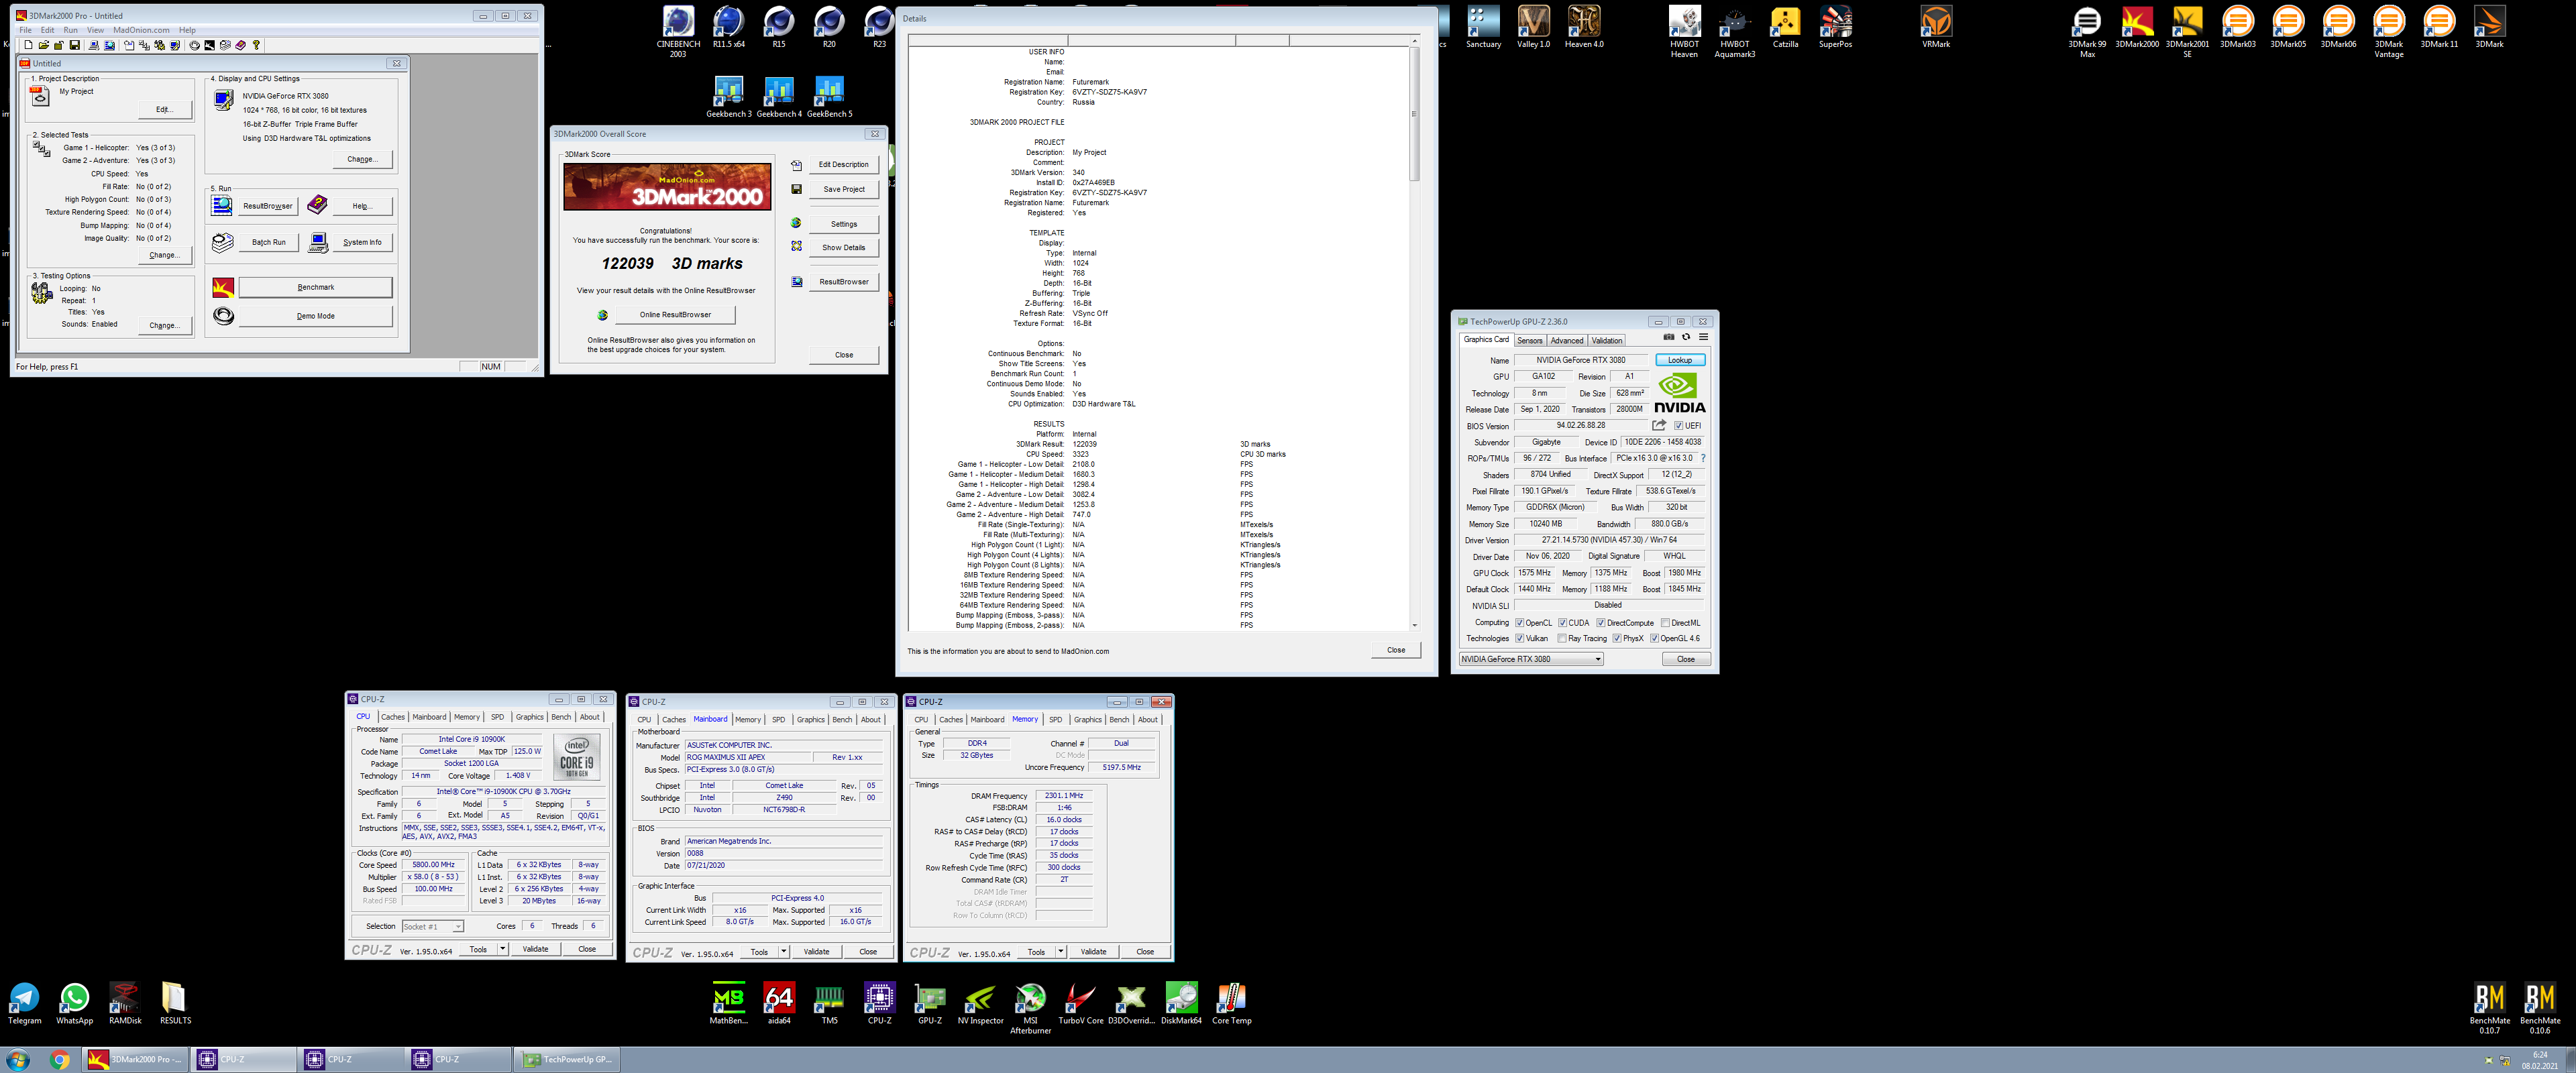Image resolution: width=2576 pixels, height=1073 pixels.
Task: Click Validate in the CPU-Z Memory window
Action: tap(1093, 952)
